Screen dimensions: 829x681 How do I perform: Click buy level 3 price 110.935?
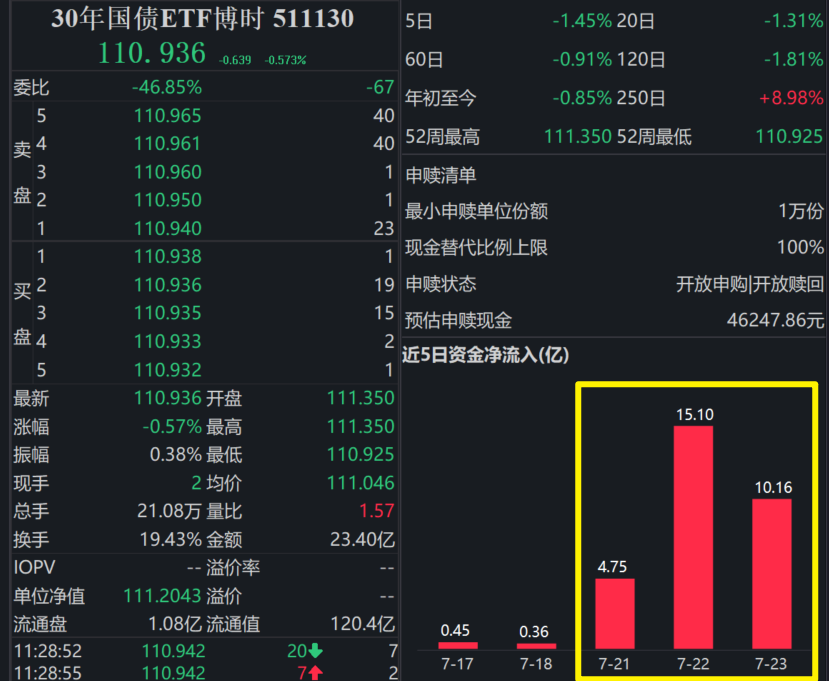(168, 313)
